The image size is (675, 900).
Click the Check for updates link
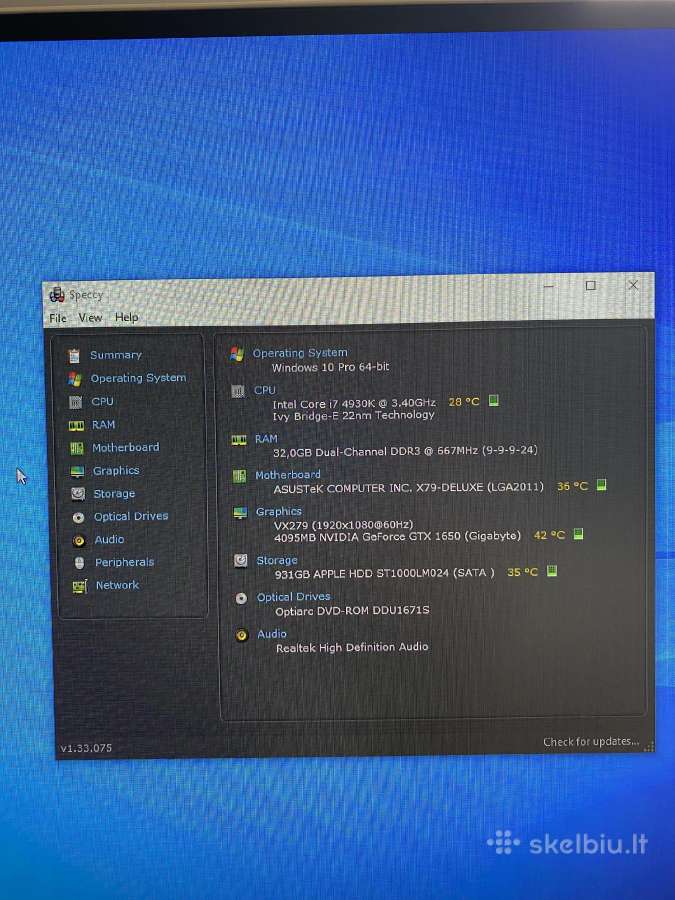click(591, 742)
